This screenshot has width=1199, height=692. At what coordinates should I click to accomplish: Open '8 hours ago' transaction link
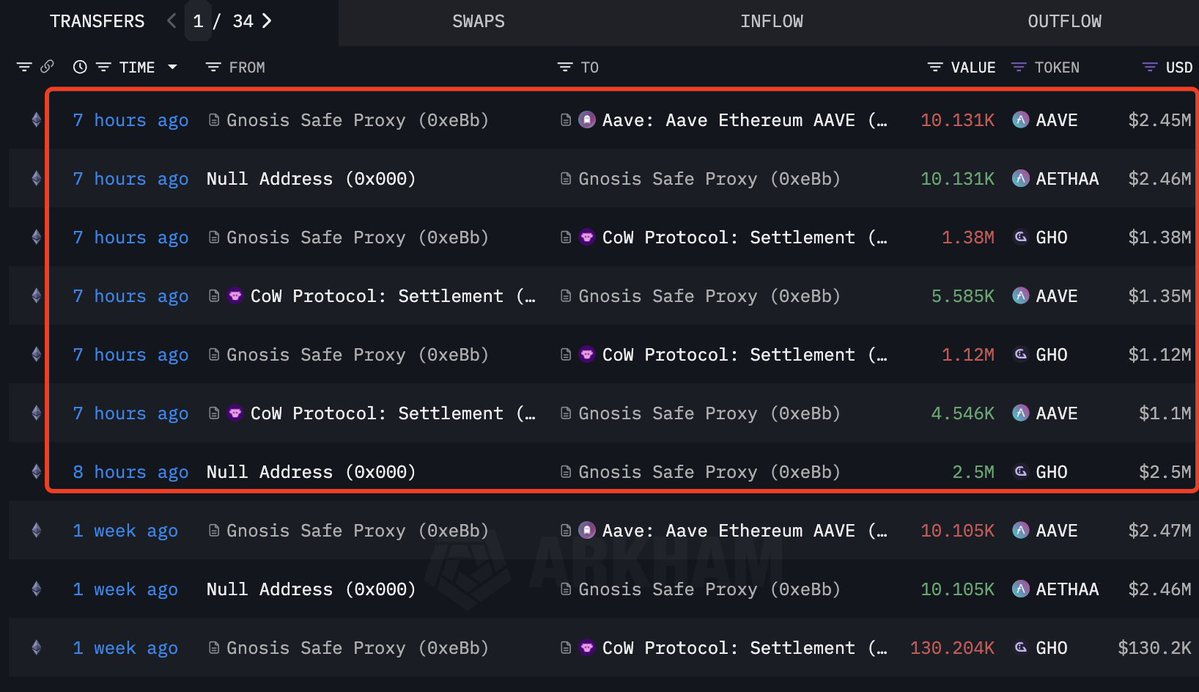tap(131, 472)
